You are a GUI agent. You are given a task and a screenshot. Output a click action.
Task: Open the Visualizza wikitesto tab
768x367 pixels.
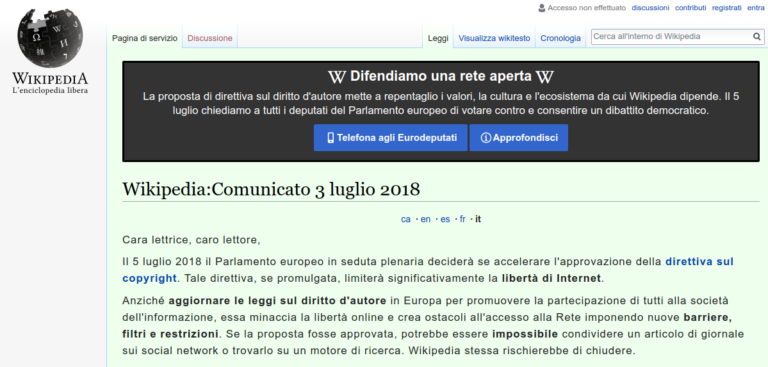tap(494, 38)
